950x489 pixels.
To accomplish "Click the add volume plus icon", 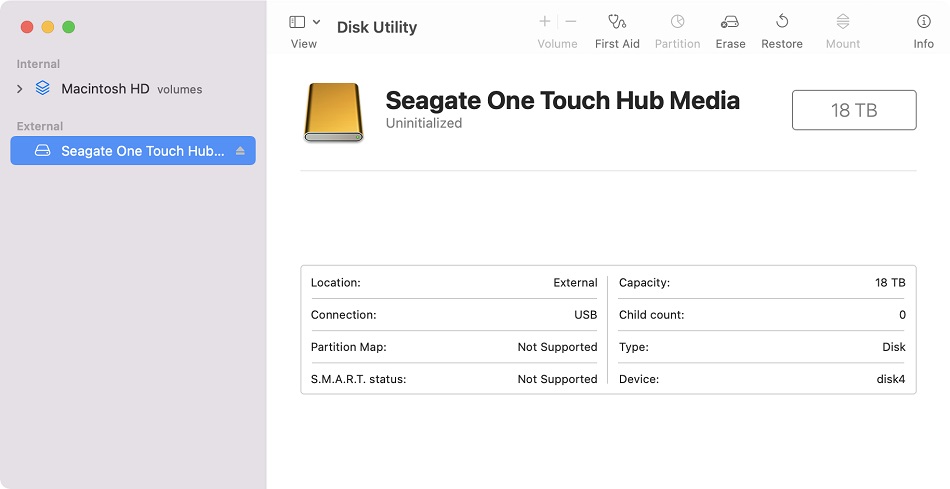I will [545, 22].
